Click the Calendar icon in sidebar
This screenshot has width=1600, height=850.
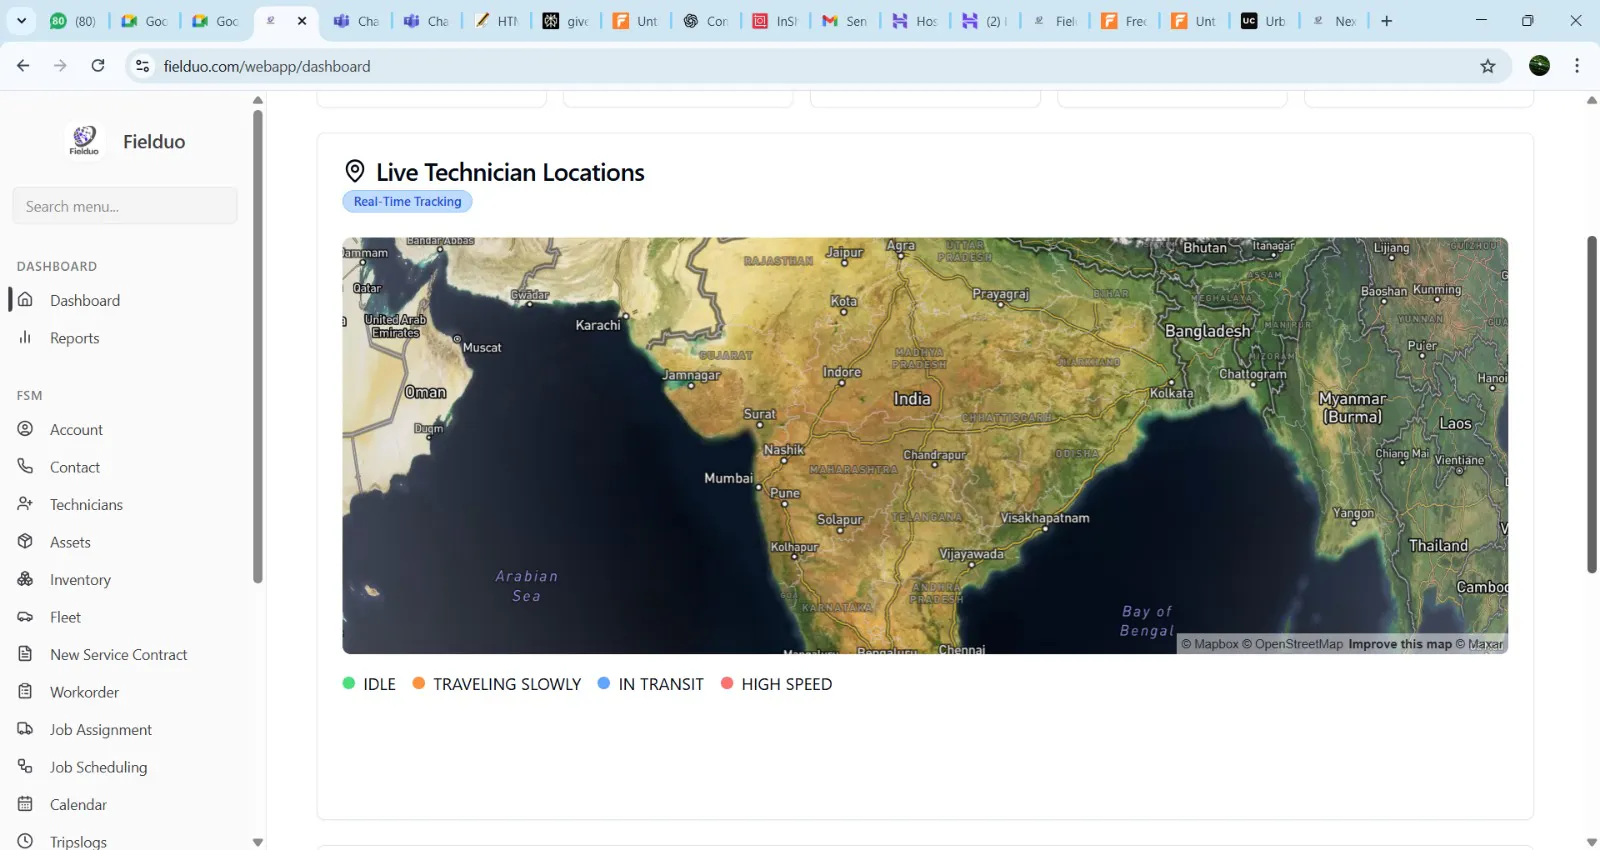[25, 804]
